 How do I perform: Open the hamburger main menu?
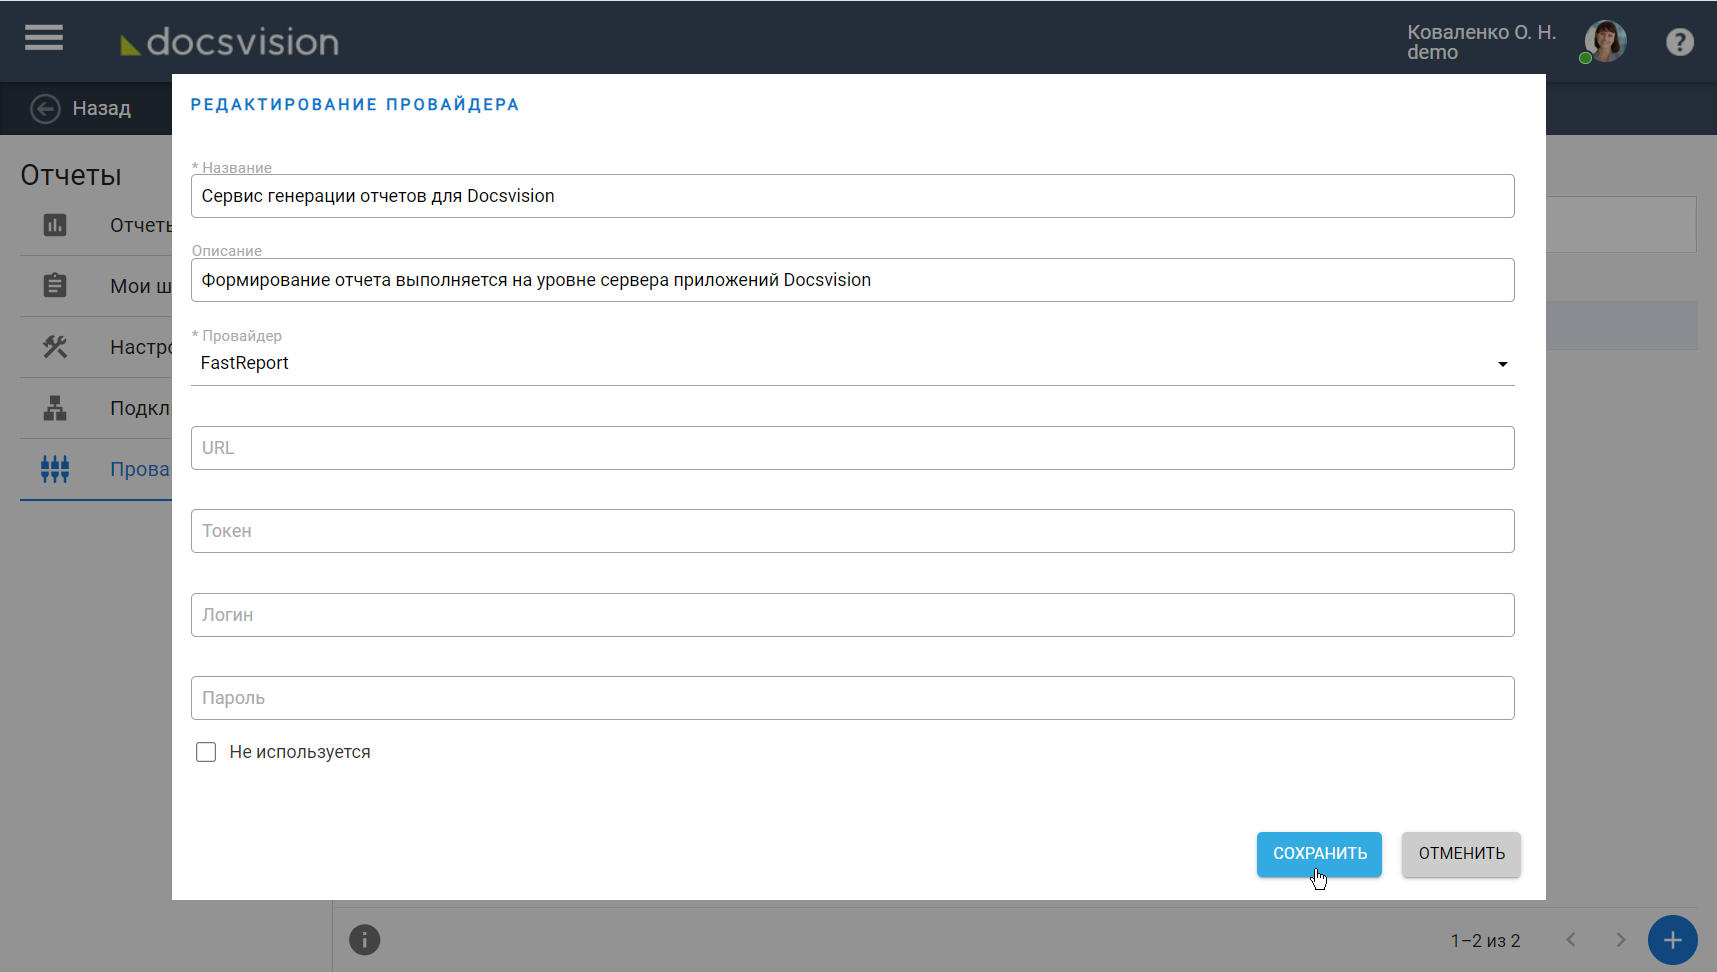click(x=44, y=38)
